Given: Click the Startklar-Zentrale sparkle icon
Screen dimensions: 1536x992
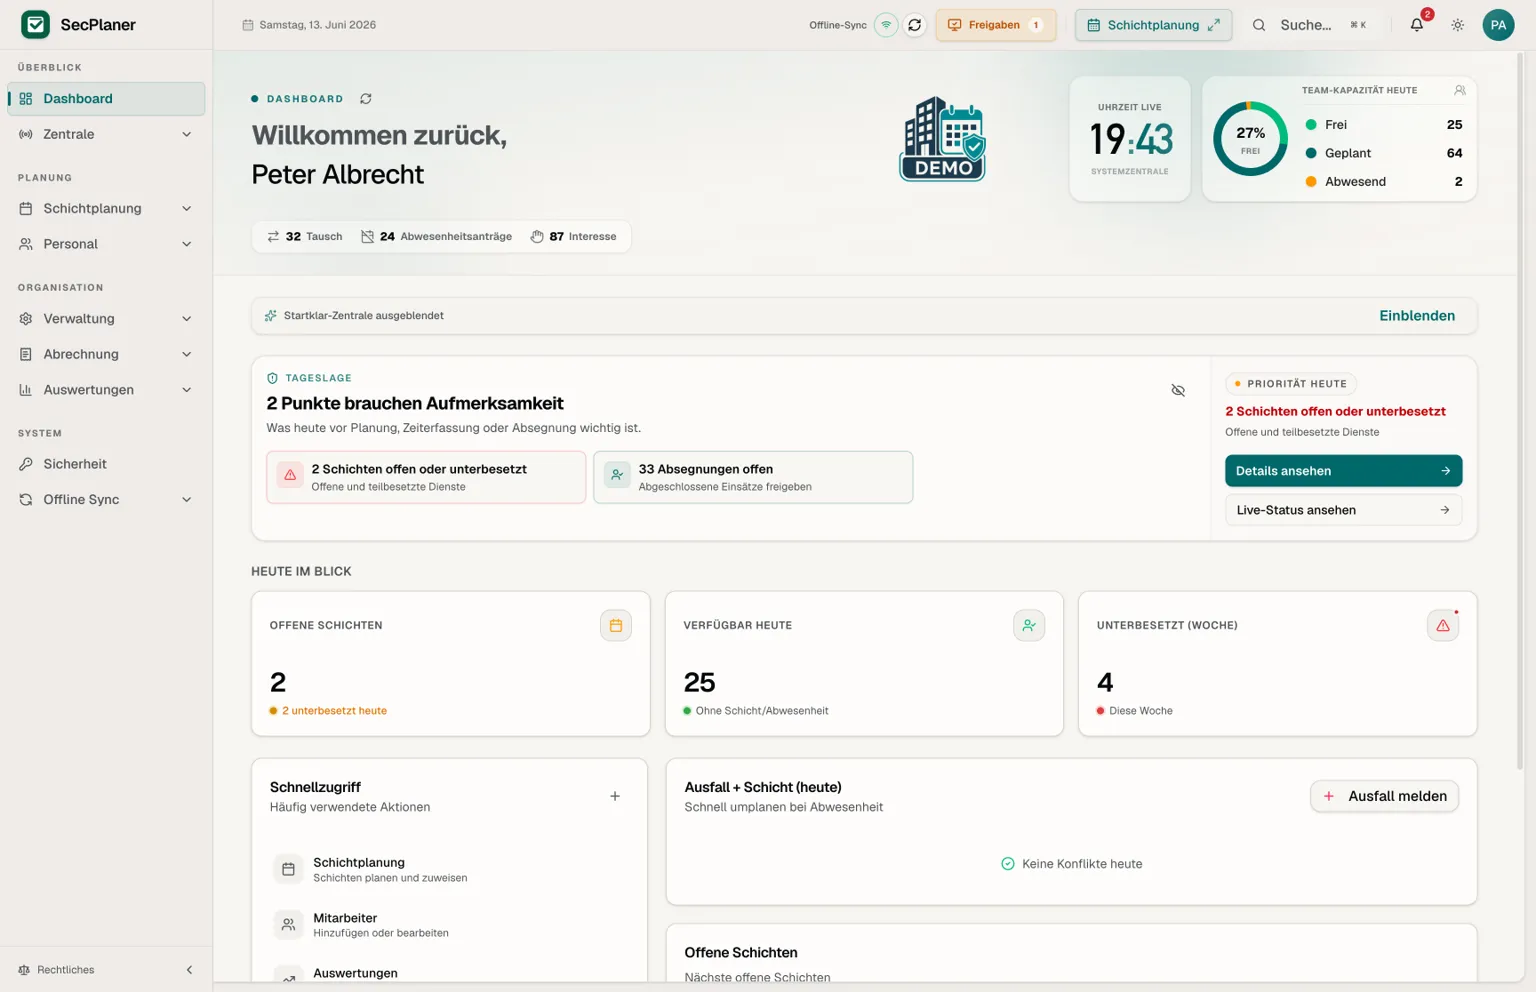Looking at the screenshot, I should [271, 316].
